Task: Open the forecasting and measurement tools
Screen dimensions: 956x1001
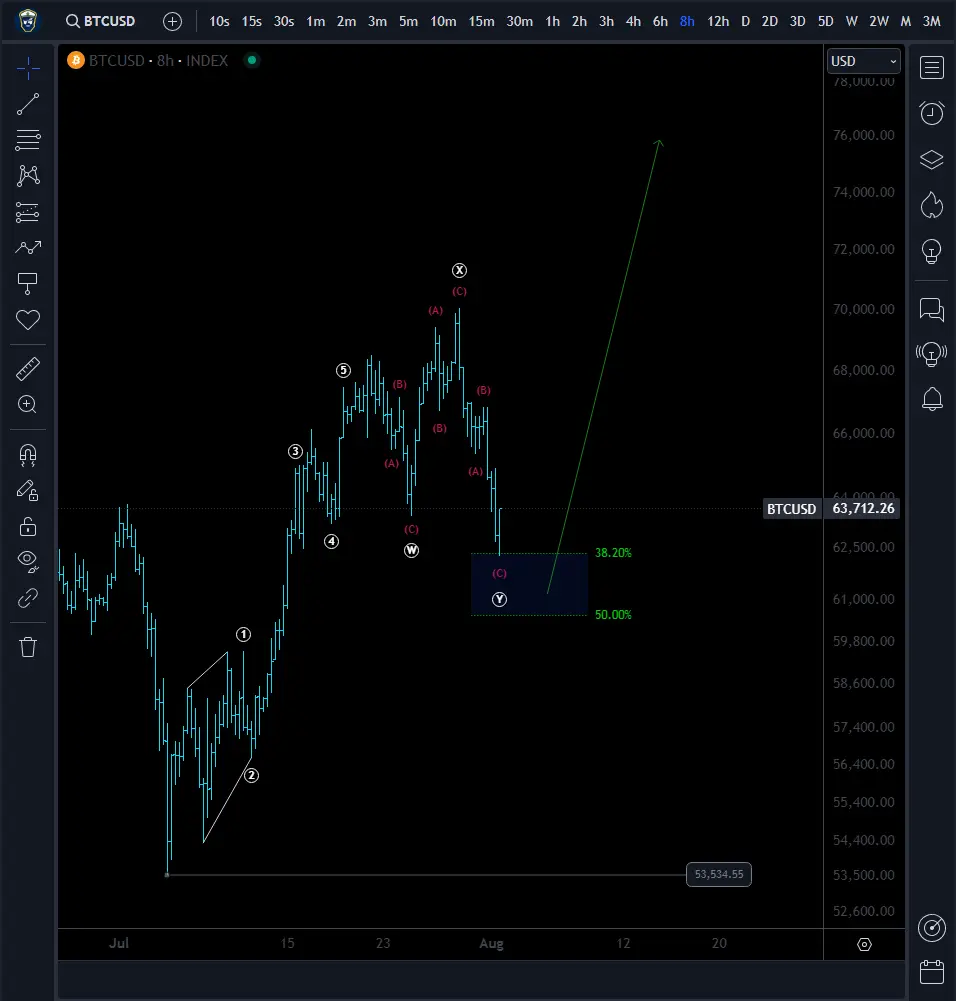Action: tap(28, 212)
